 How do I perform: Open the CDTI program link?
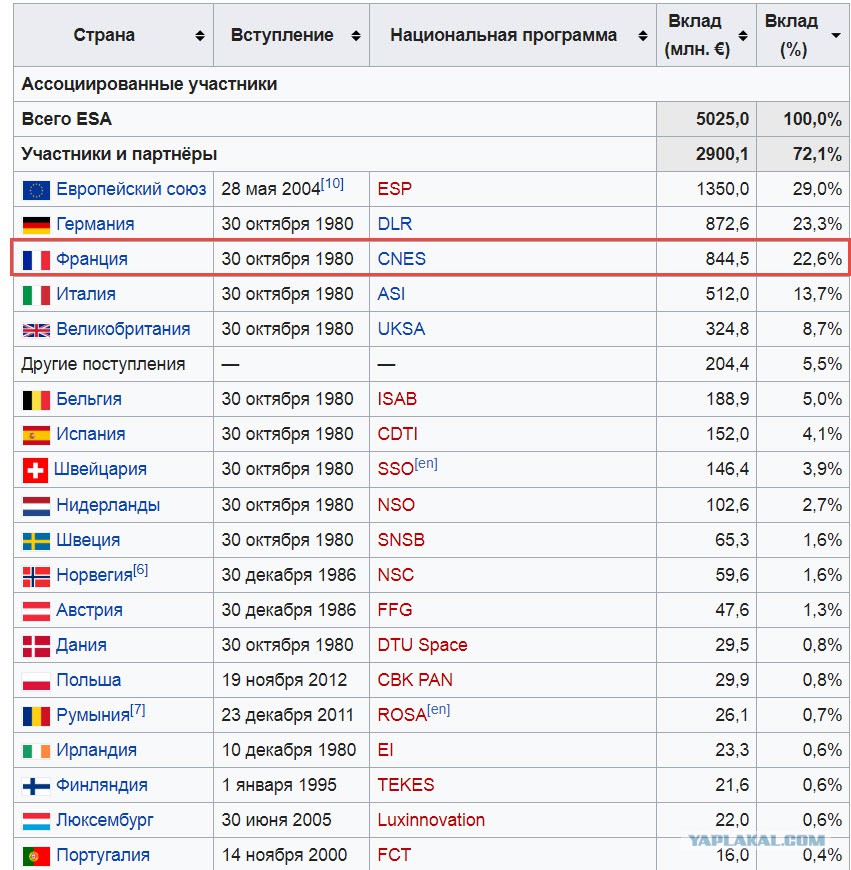pyautogui.click(x=398, y=434)
